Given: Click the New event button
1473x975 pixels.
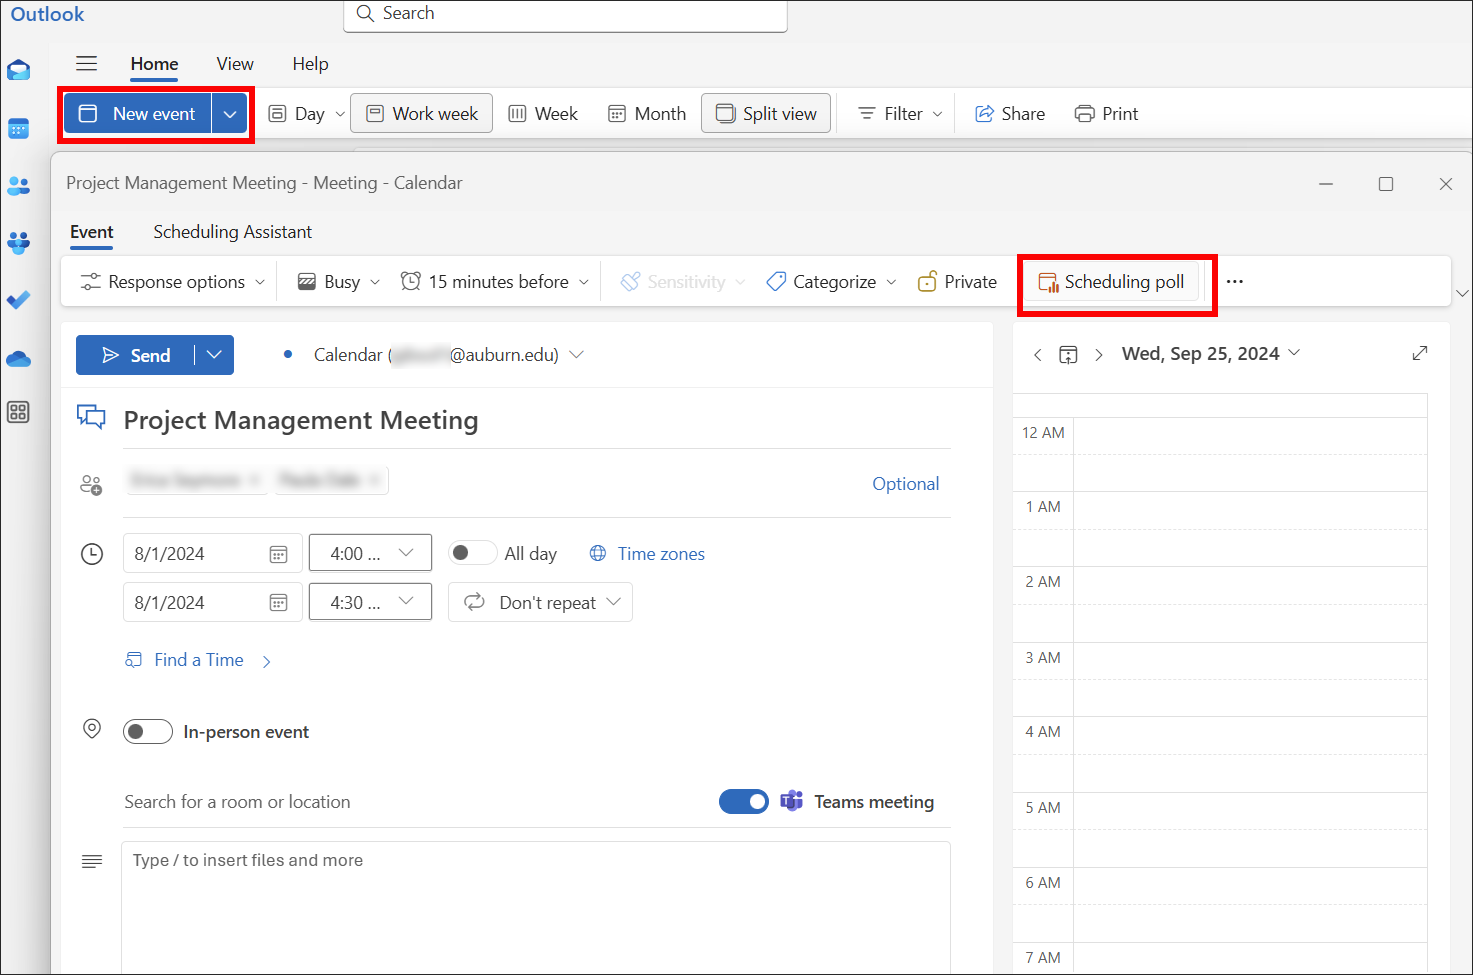Looking at the screenshot, I should click(138, 114).
